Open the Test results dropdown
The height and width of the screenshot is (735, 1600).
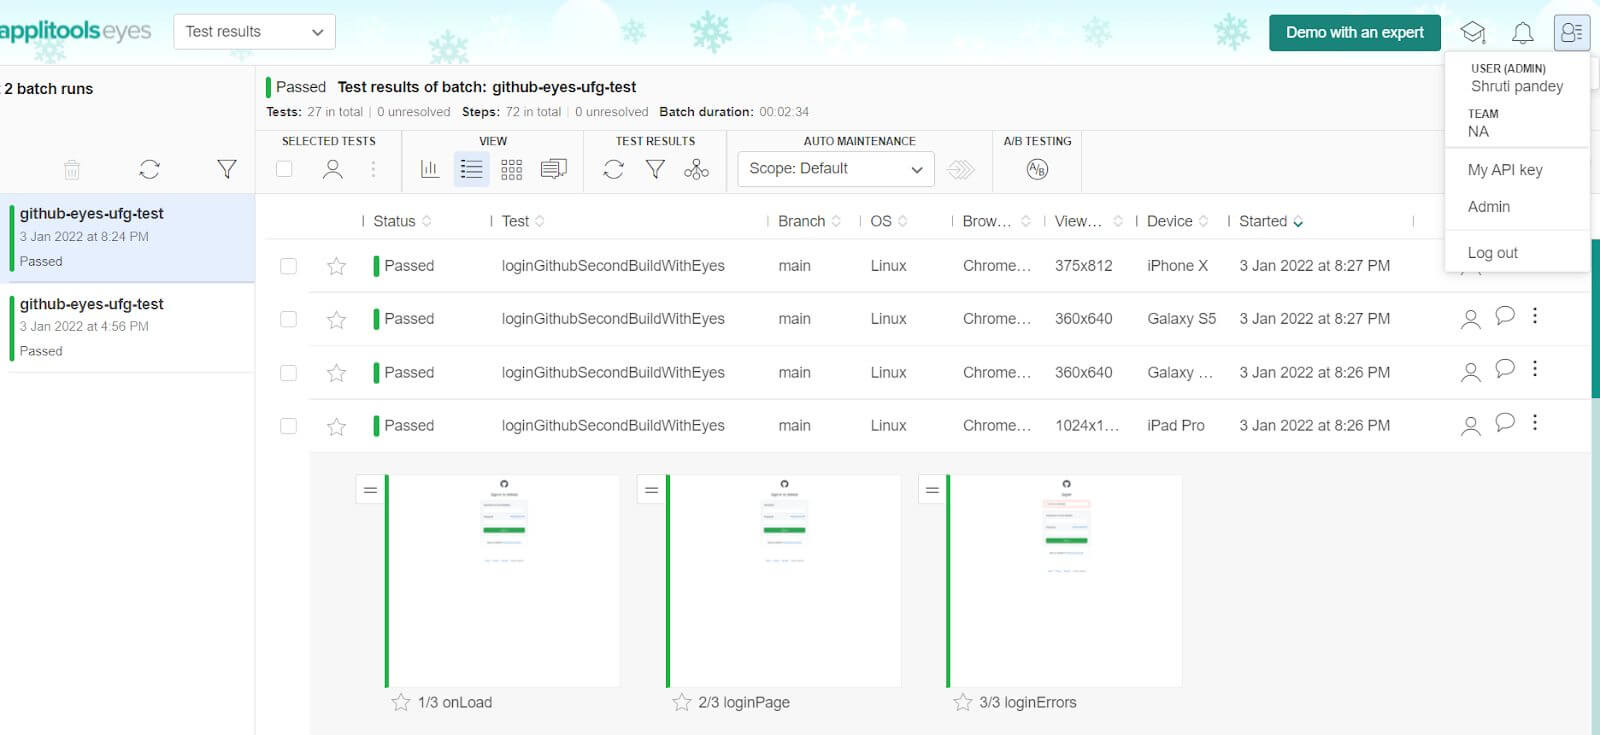[x=254, y=32]
